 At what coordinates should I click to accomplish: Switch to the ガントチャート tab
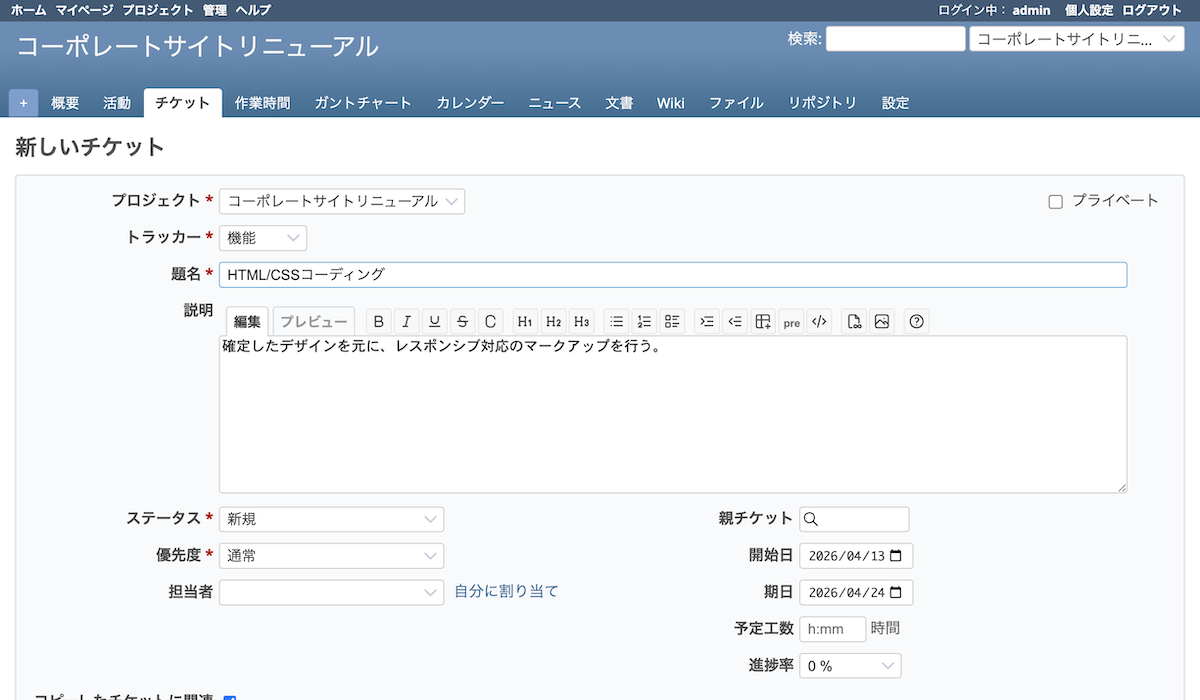point(363,103)
